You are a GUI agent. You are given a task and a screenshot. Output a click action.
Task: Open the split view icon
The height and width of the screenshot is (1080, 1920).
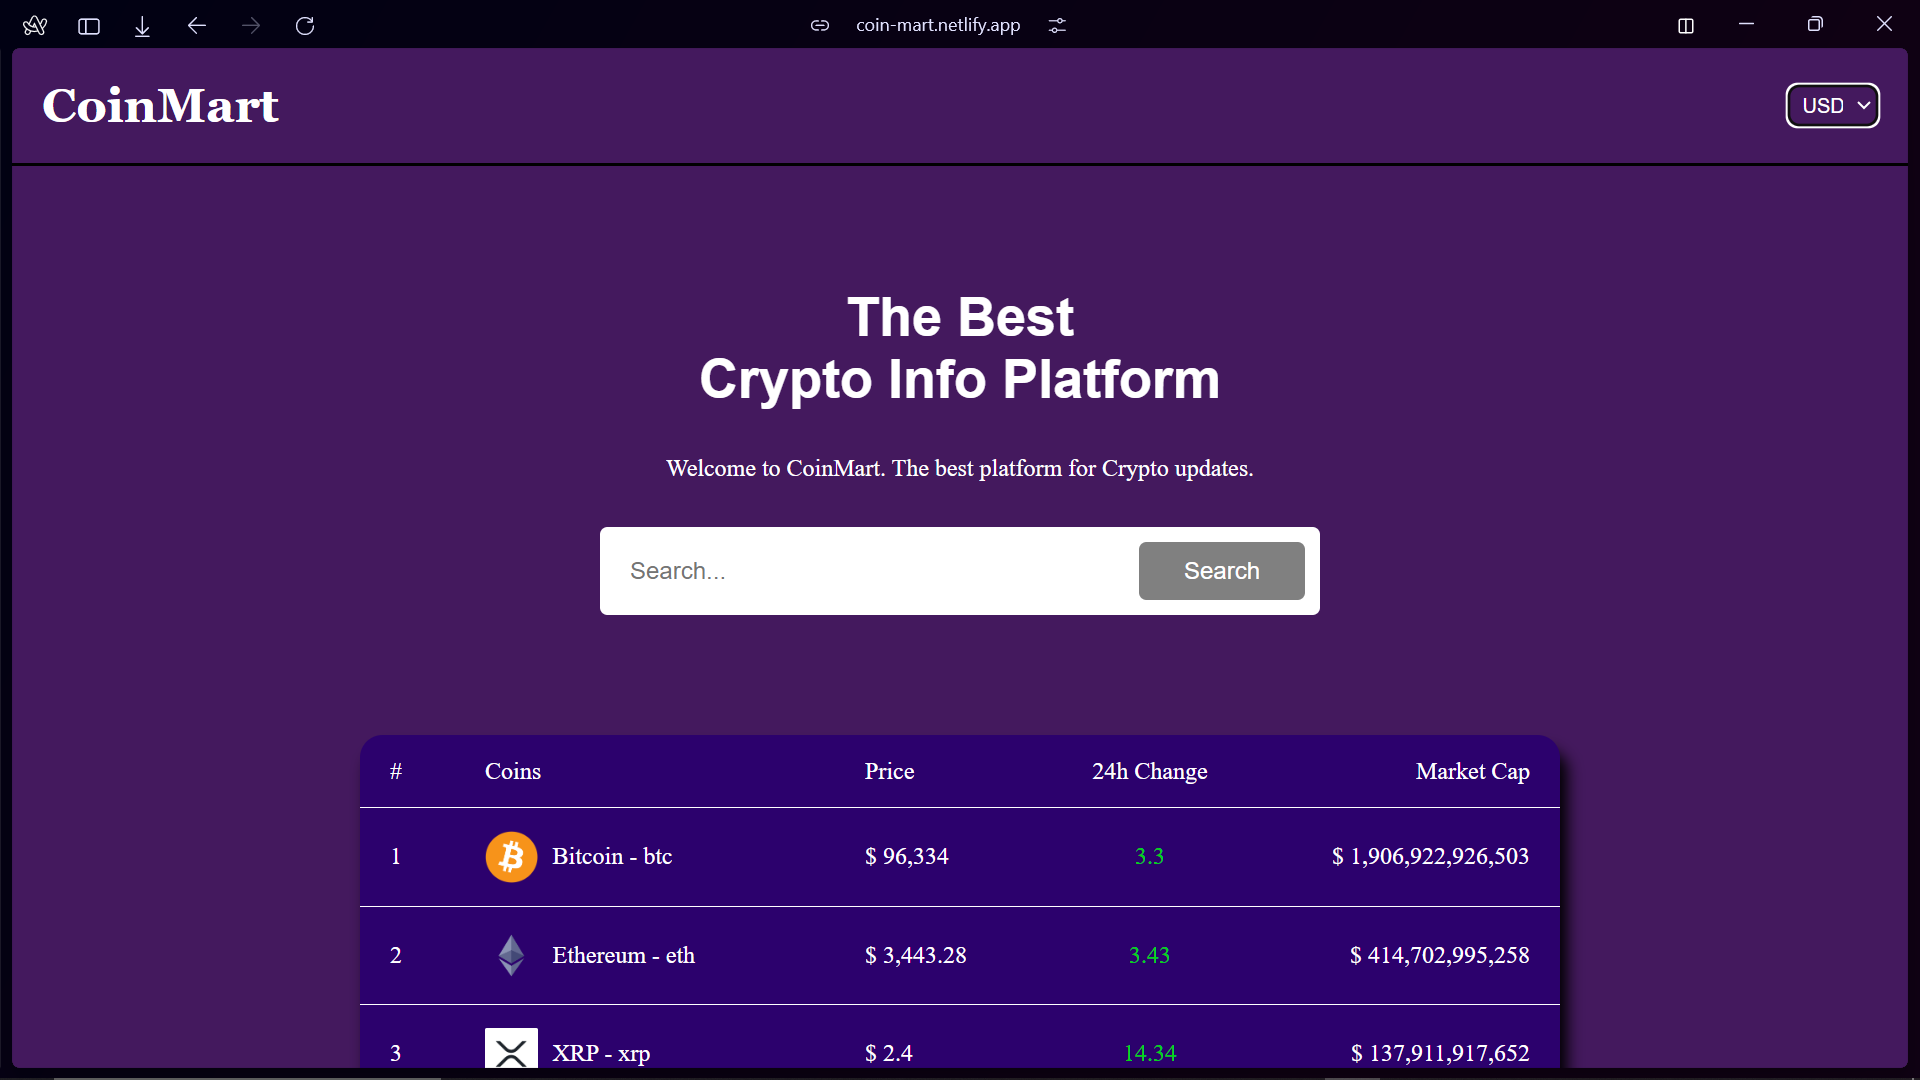[1686, 26]
